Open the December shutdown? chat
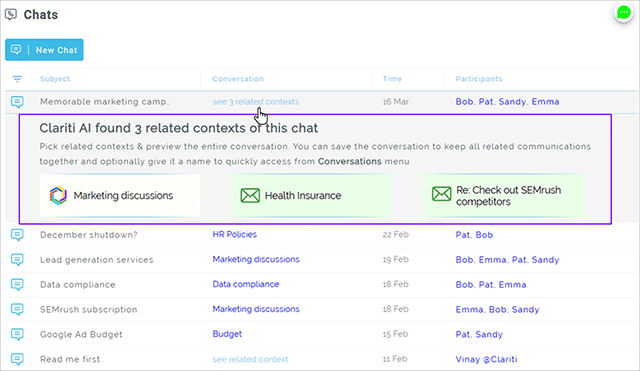 point(89,235)
